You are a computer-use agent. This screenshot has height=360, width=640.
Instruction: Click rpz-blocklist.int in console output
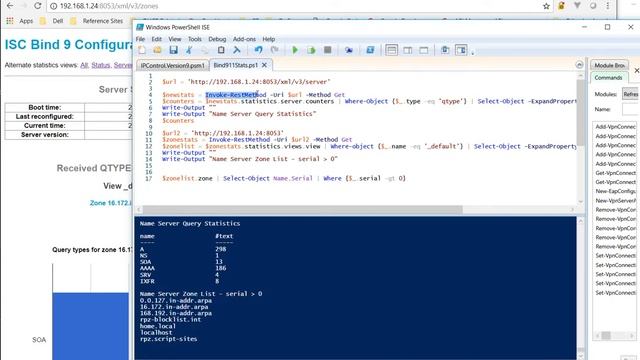[x=170, y=319]
